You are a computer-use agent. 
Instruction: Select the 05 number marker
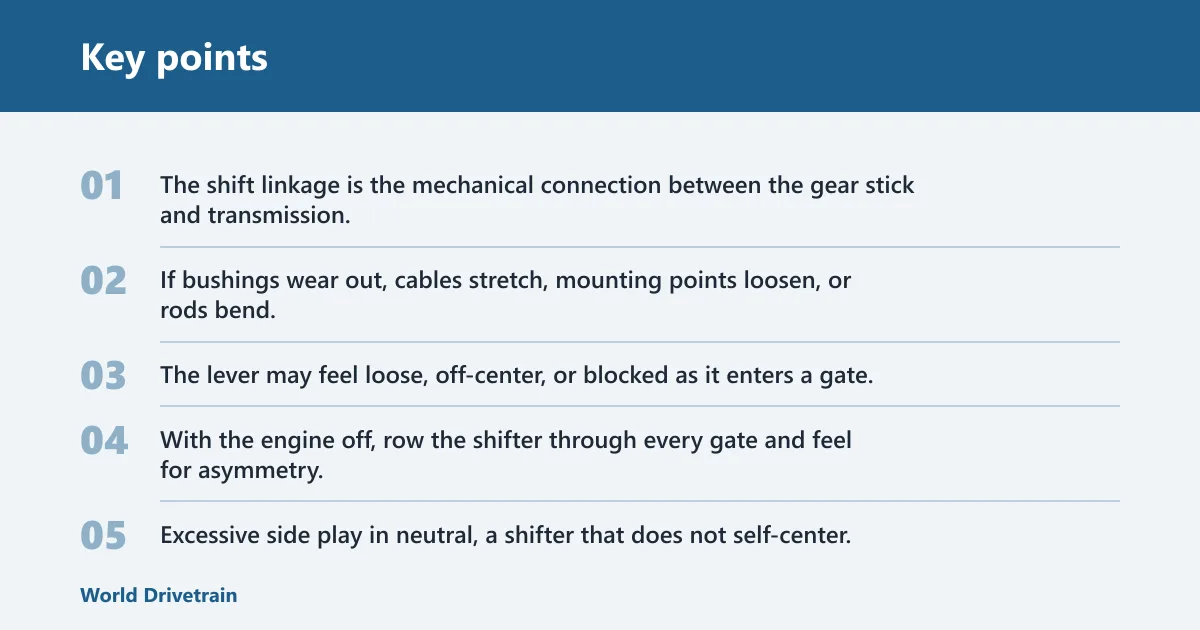(x=103, y=535)
